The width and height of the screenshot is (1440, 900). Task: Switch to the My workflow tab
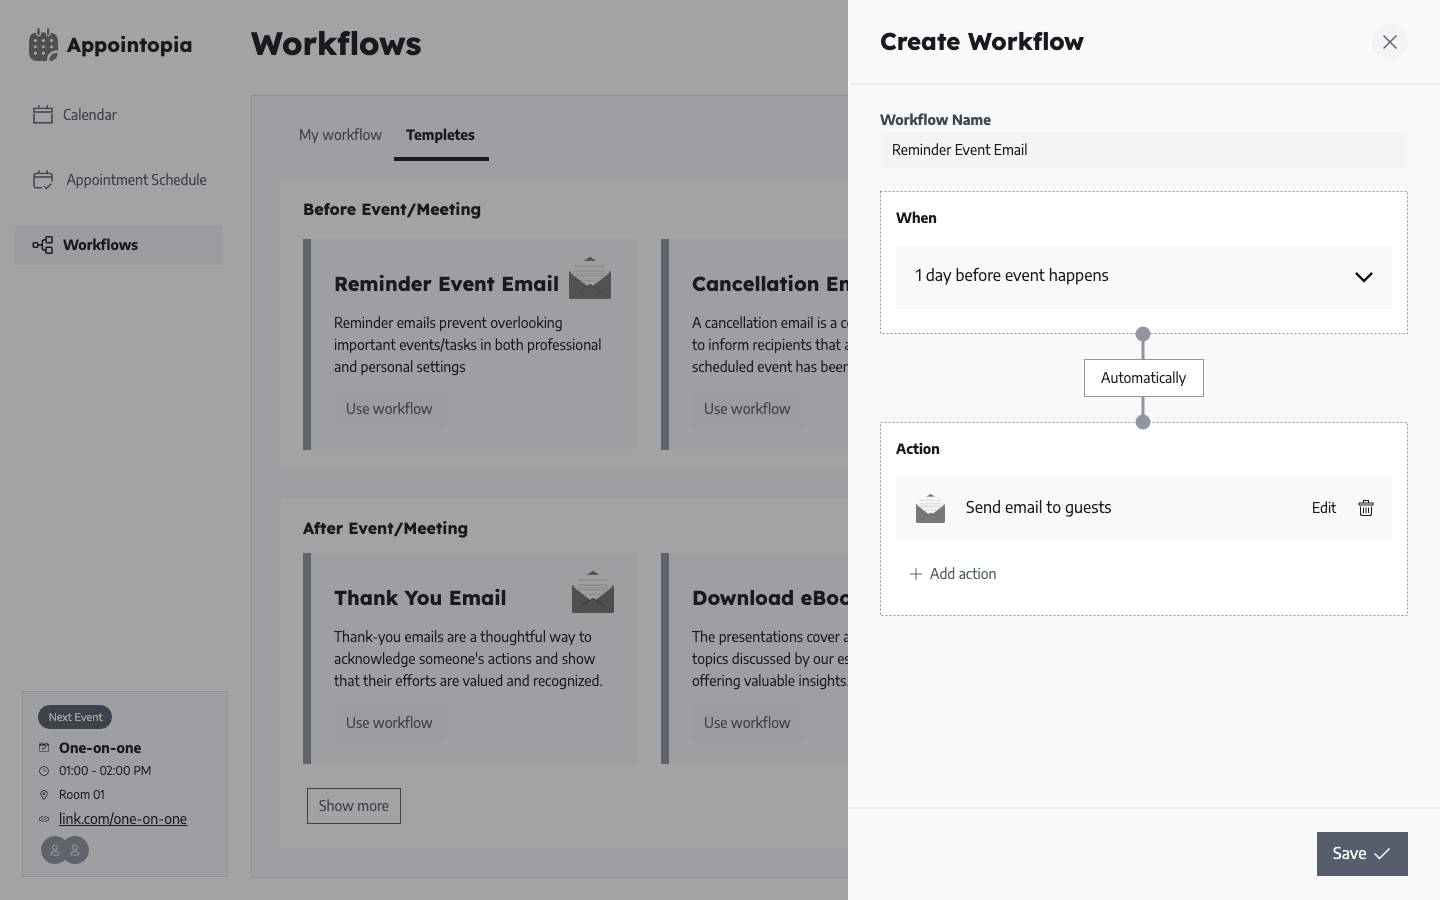(340, 135)
